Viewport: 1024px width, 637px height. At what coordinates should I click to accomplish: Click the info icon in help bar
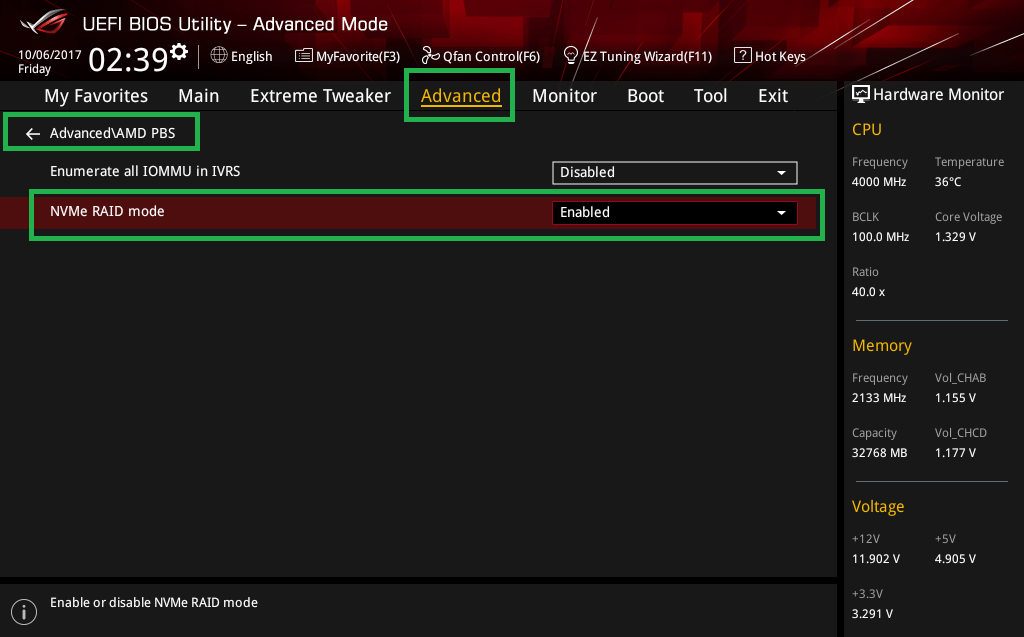pyautogui.click(x=24, y=612)
